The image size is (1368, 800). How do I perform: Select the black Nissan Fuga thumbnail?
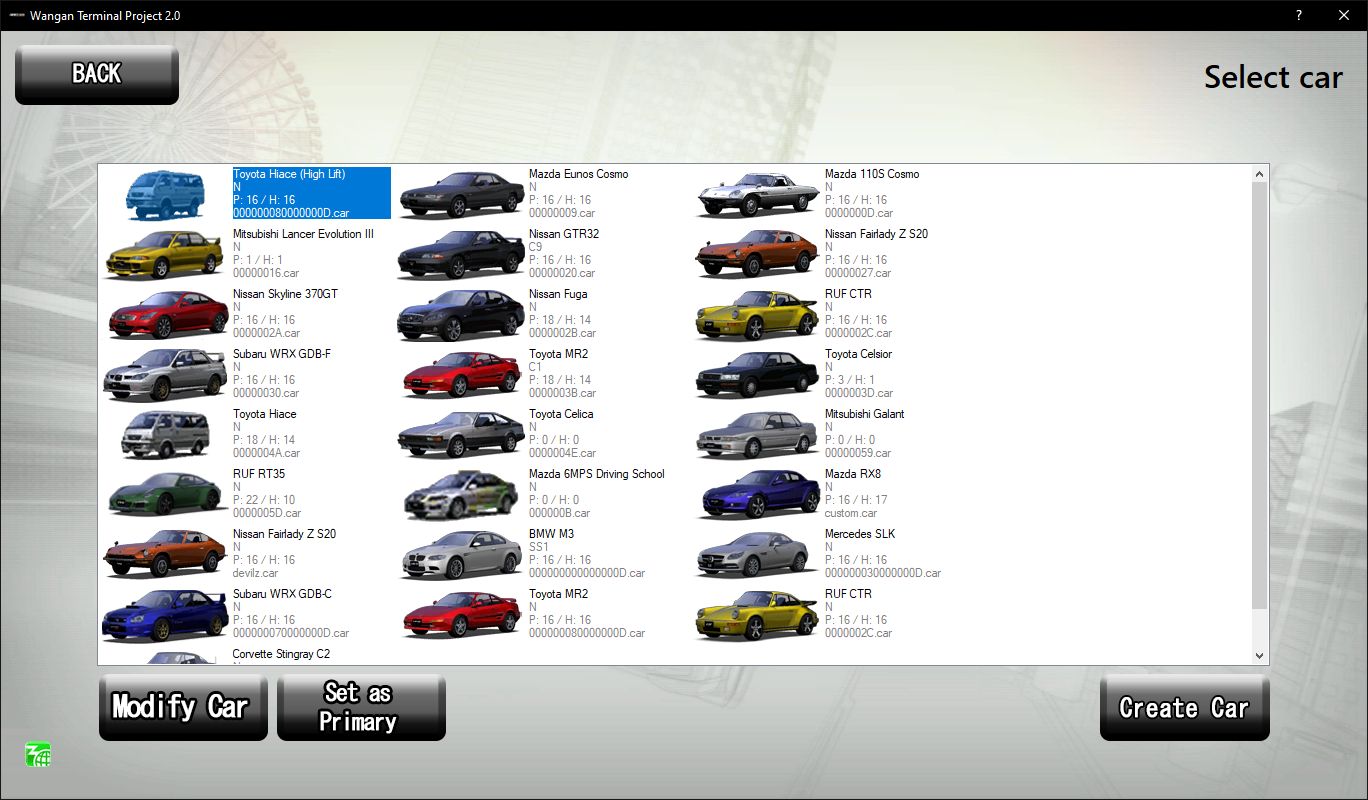click(461, 314)
